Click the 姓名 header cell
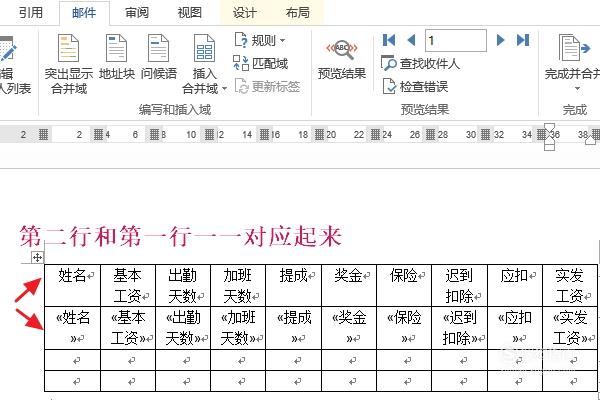 [x=72, y=285]
